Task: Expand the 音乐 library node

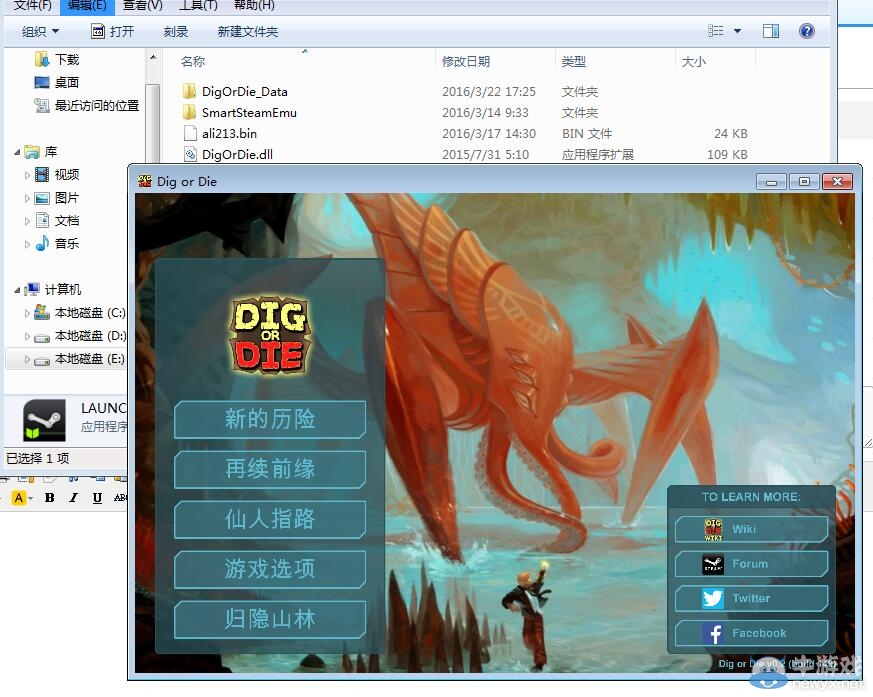Action: 27,244
